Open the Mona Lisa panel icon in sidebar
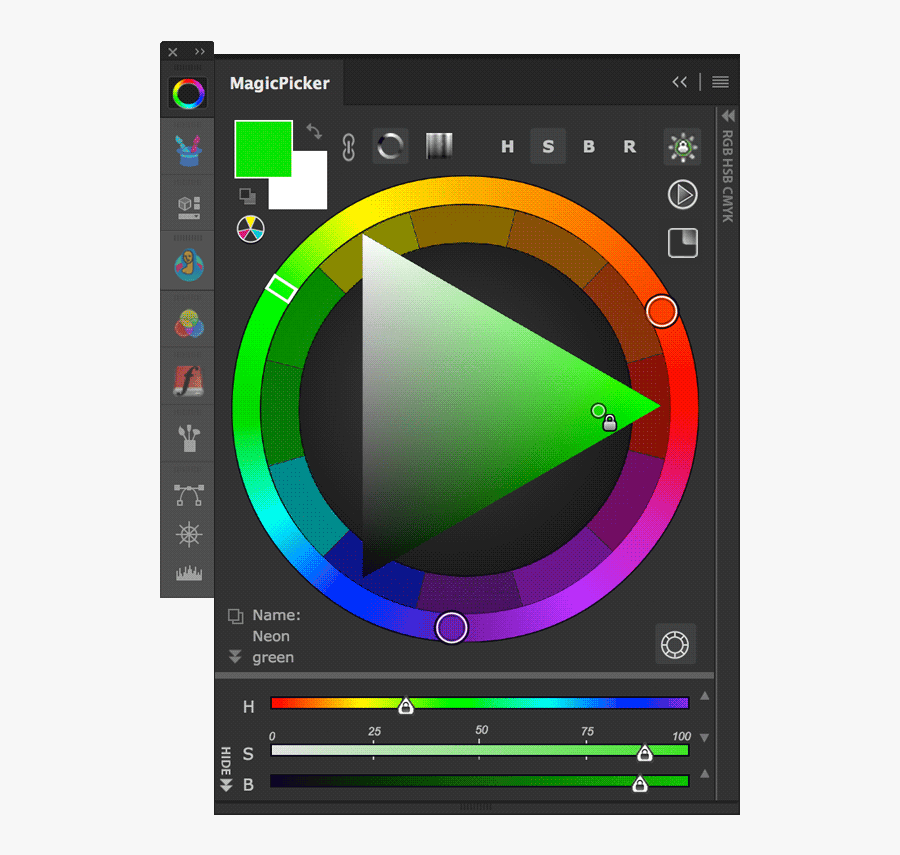The image size is (900, 855). pos(187,262)
